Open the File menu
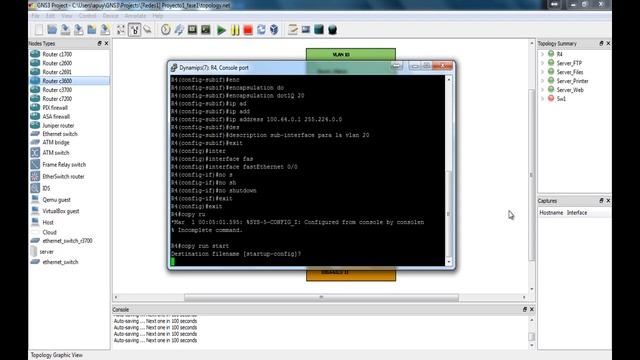This screenshot has width=640, height=360. click(x=36, y=16)
